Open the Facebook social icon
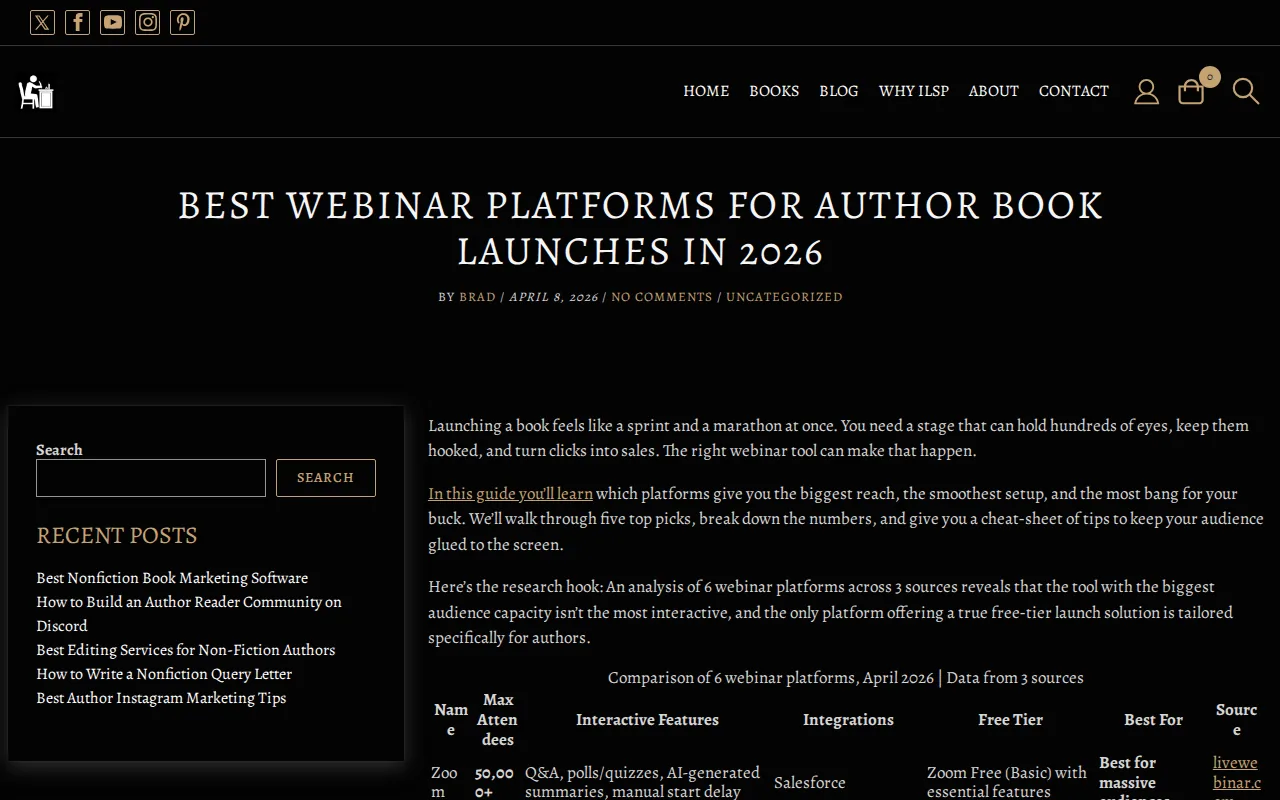Screen dimensions: 1280x800 point(77,22)
